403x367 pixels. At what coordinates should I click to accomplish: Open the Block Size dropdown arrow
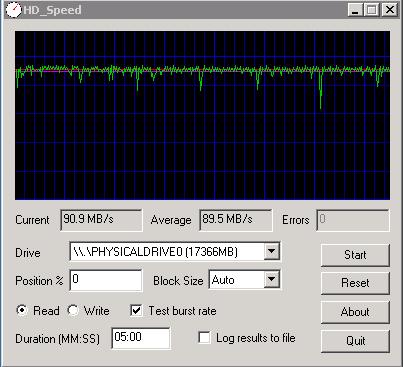(272, 279)
